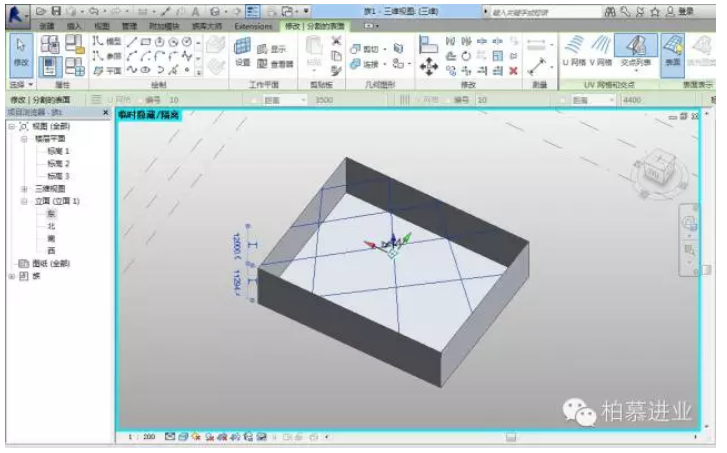Select the Reference line tool (参照)
727x453 pixels.
click(x=107, y=56)
